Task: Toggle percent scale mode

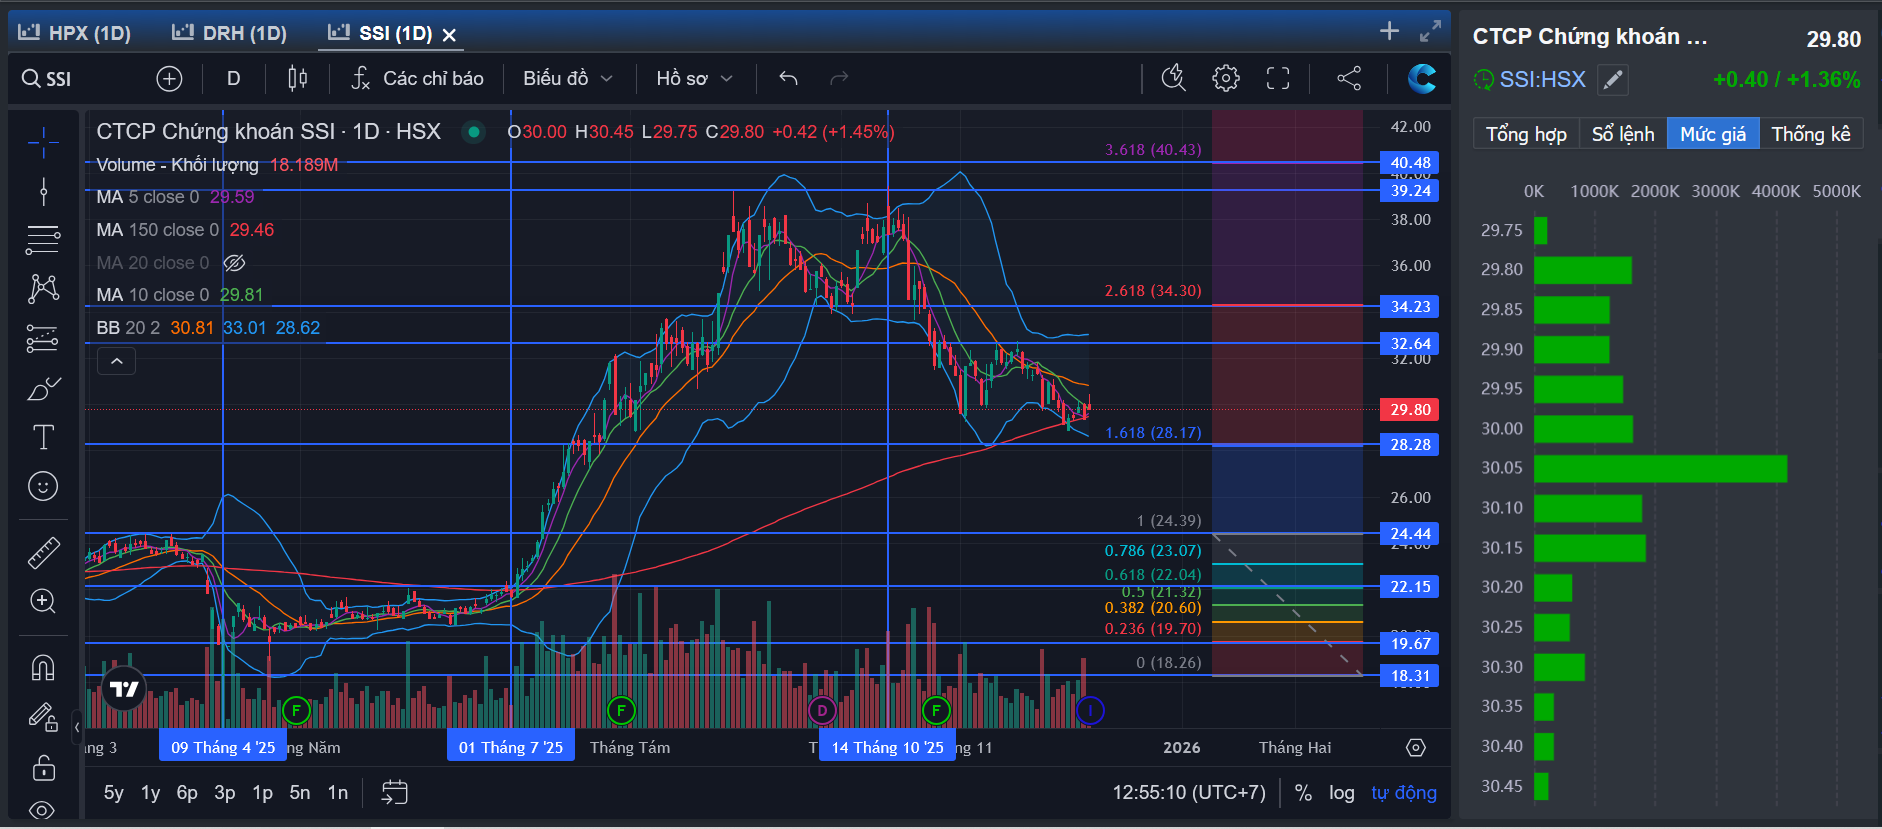Action: (x=1303, y=793)
